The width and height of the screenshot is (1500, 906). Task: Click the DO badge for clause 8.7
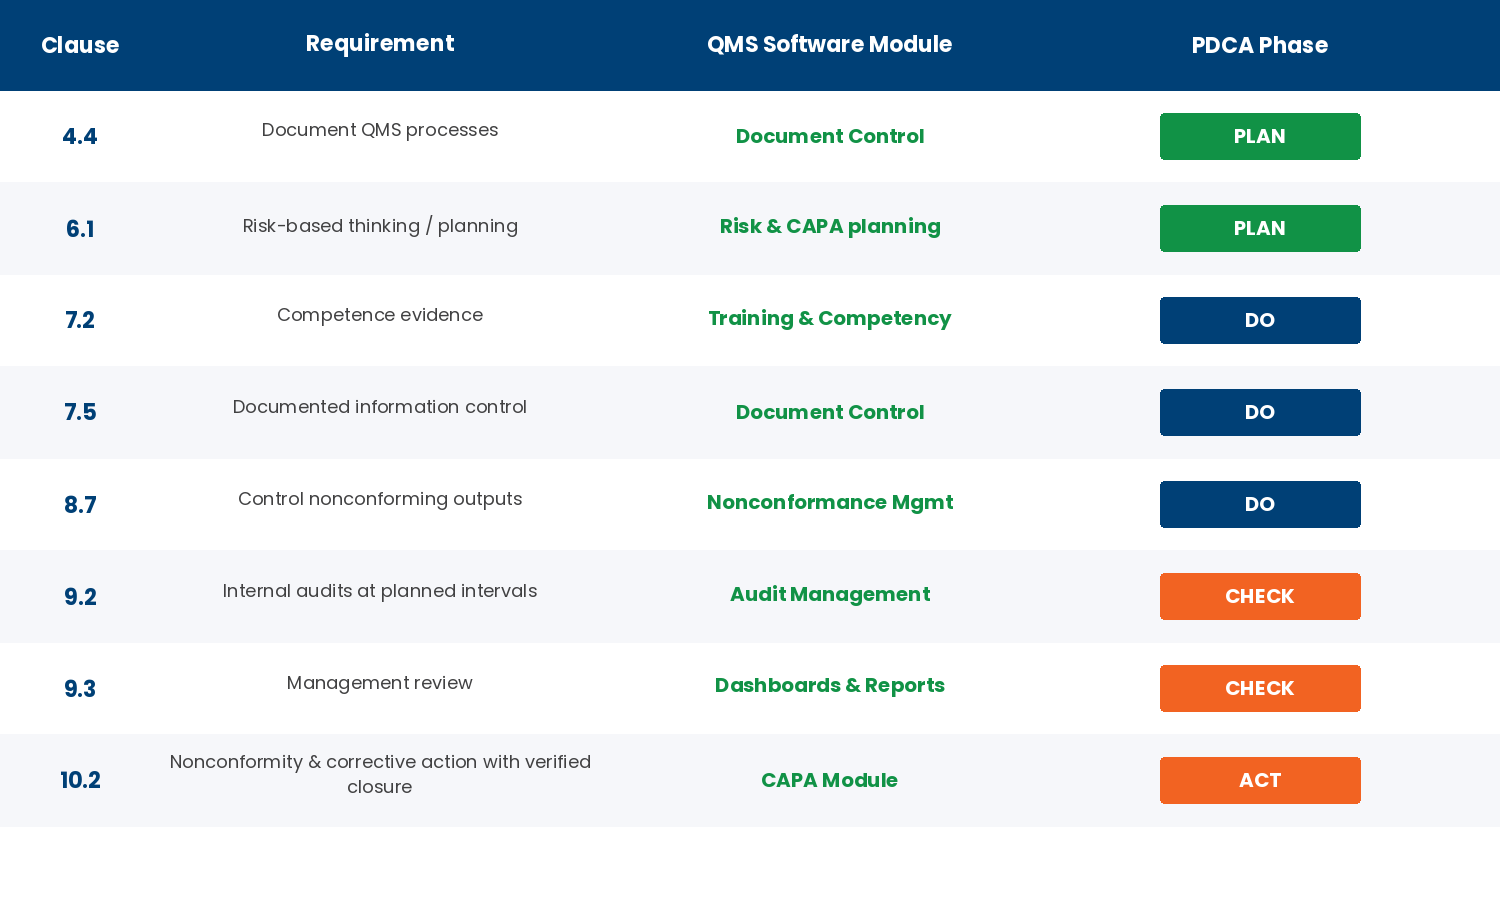1260,504
